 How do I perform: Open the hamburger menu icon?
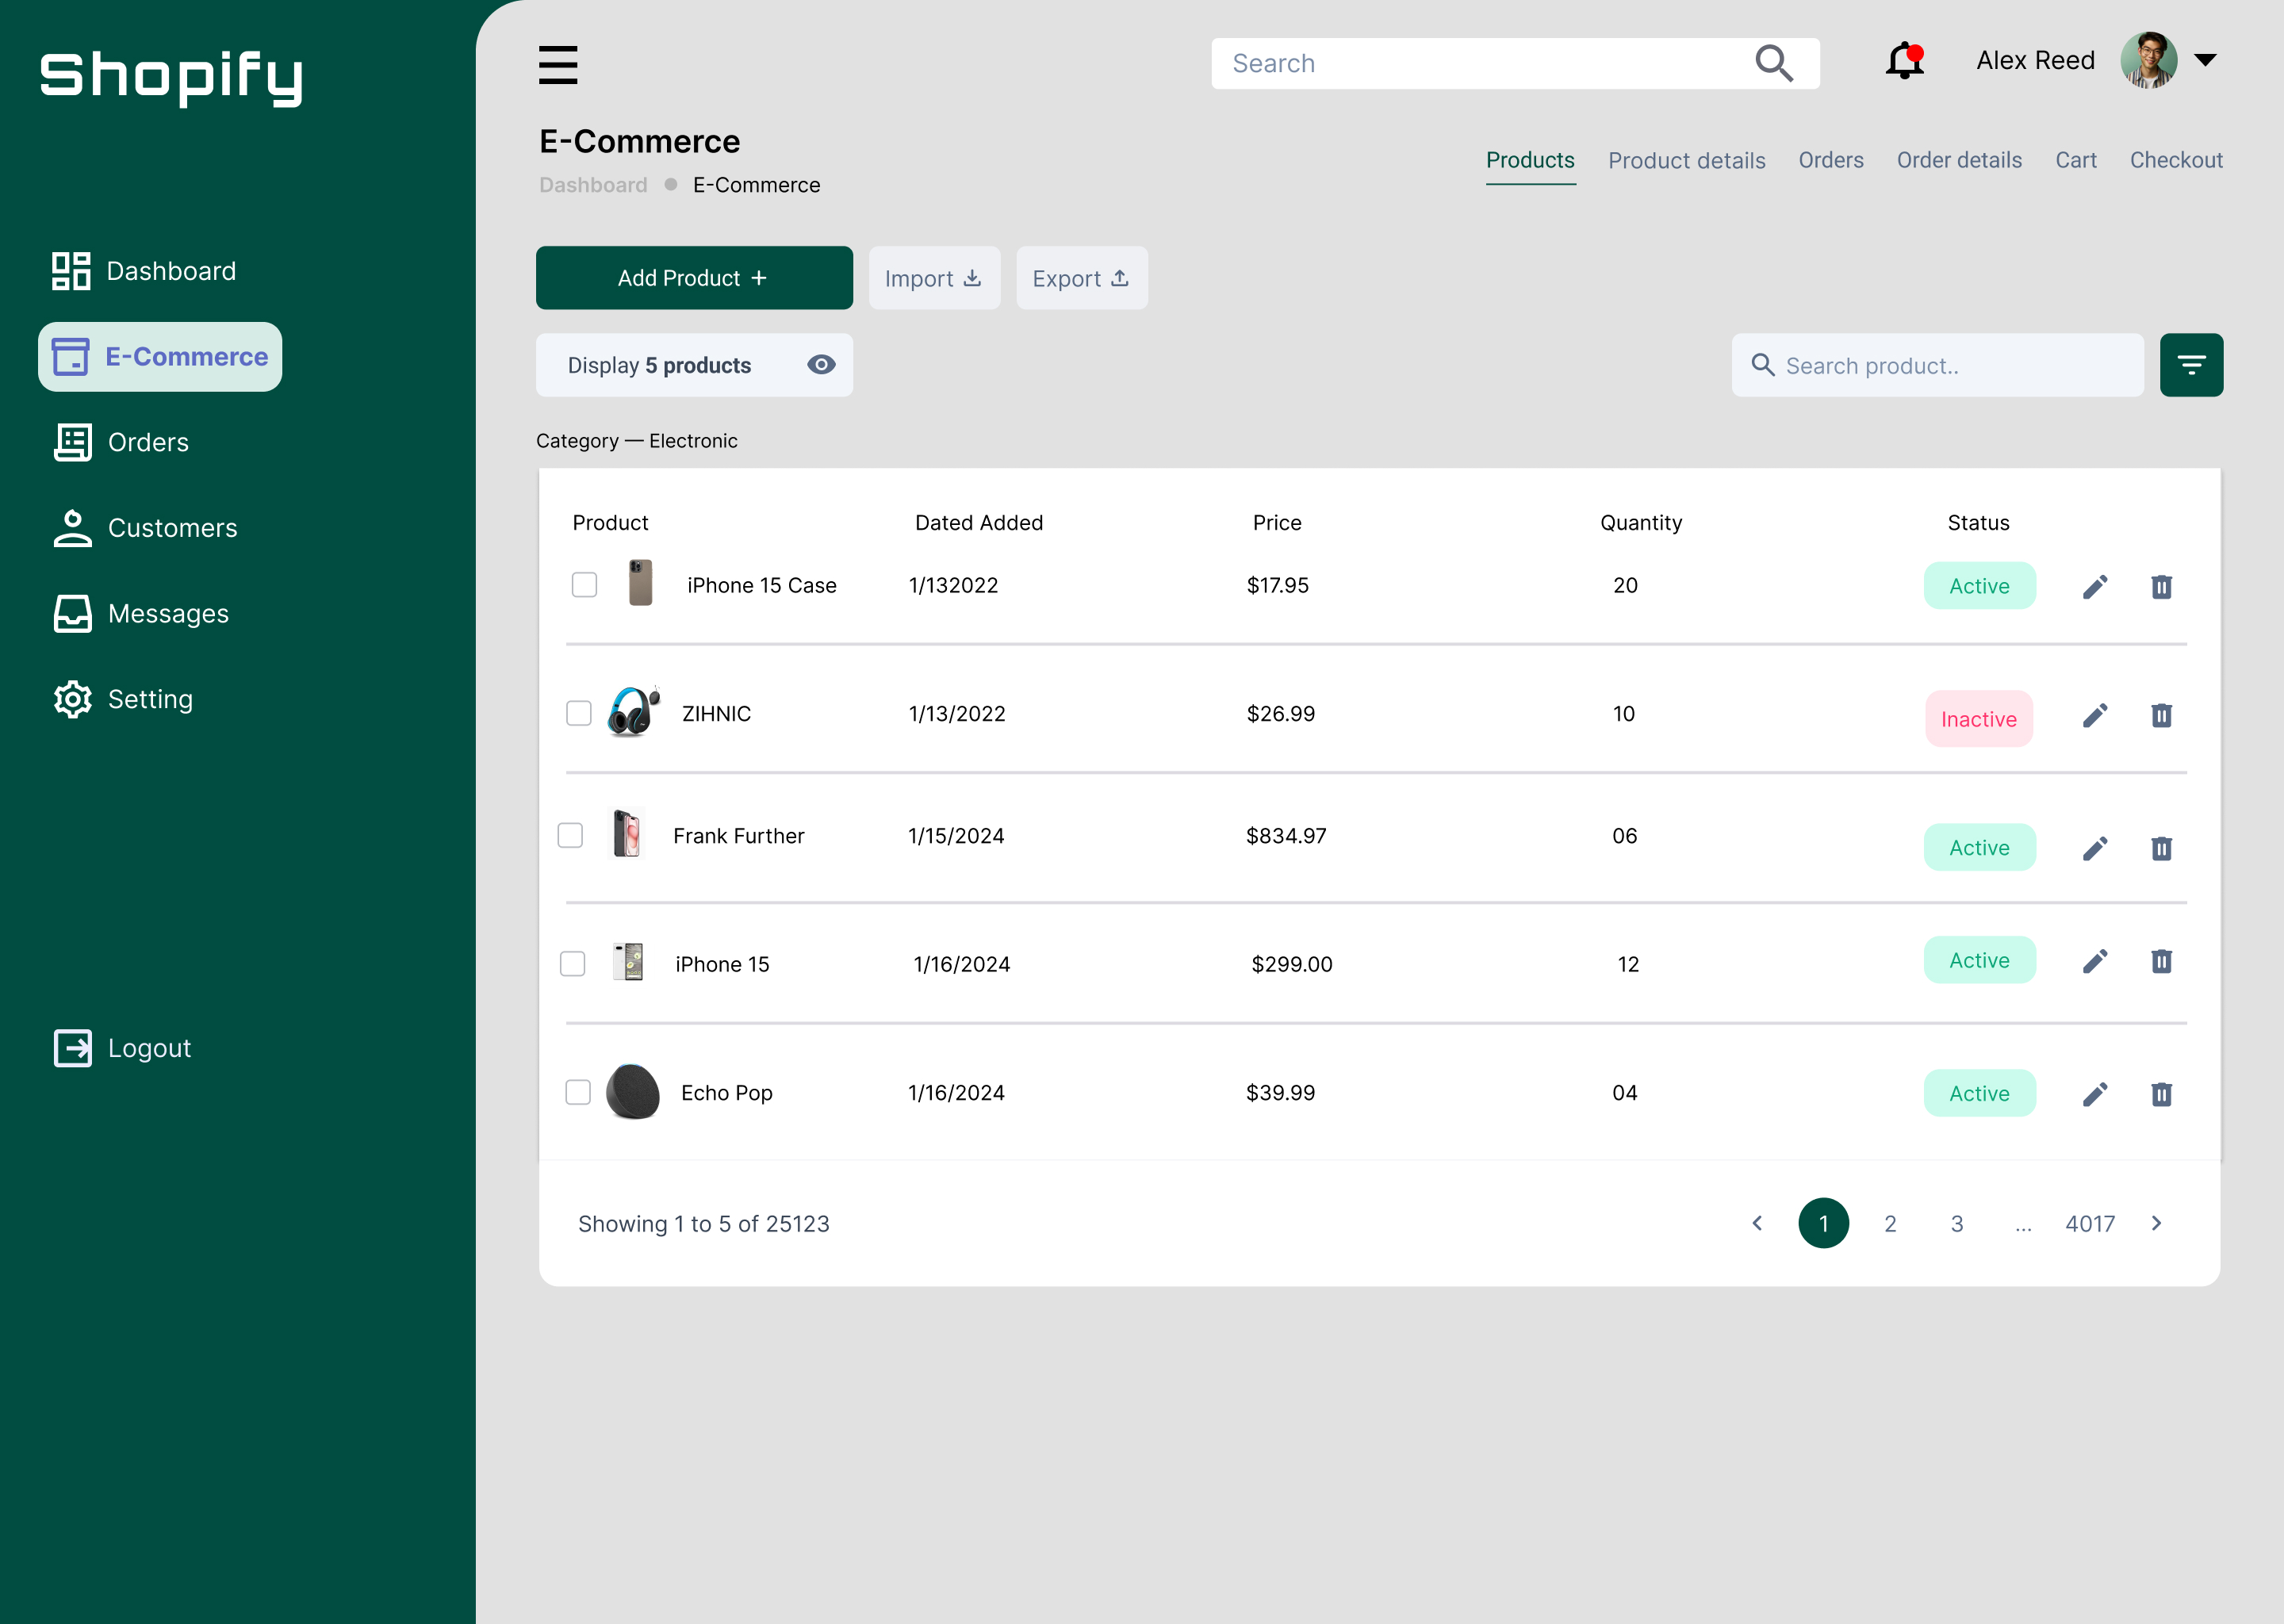(x=558, y=64)
